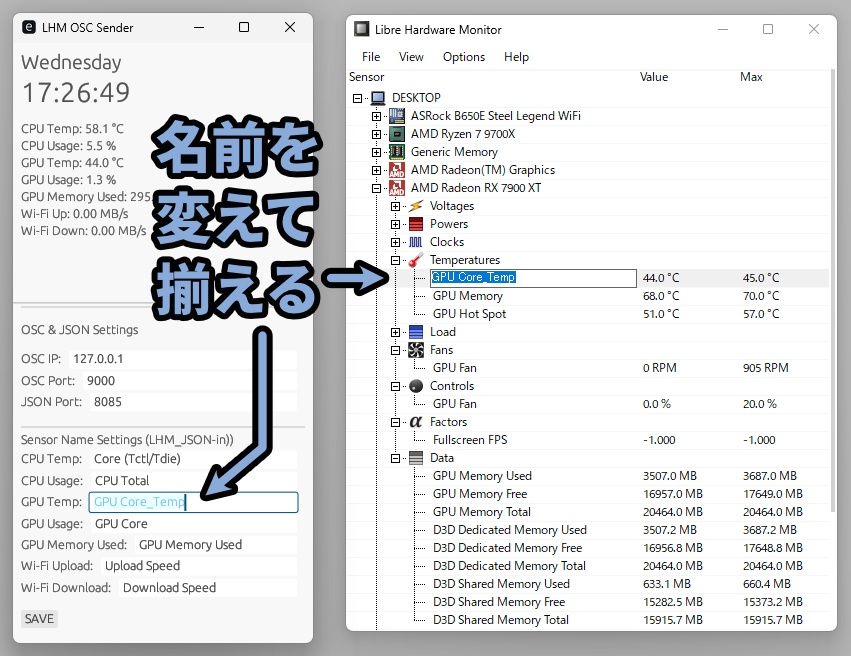
Task: Click the Fans fan icon
Action: pyautogui.click(x=416, y=350)
